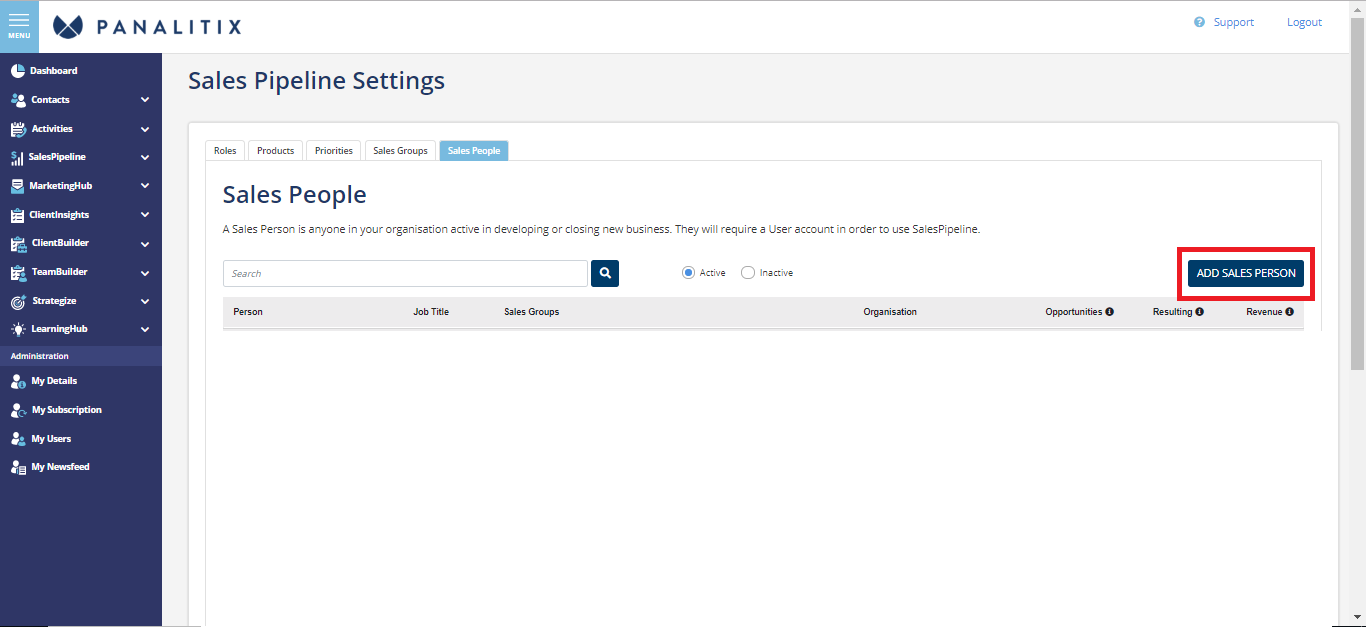The height and width of the screenshot is (627, 1366).
Task: Click the Search input field
Action: tap(405, 273)
